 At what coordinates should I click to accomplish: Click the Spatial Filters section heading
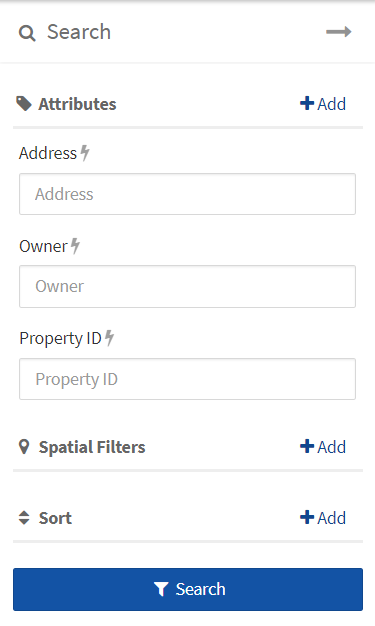pos(92,447)
